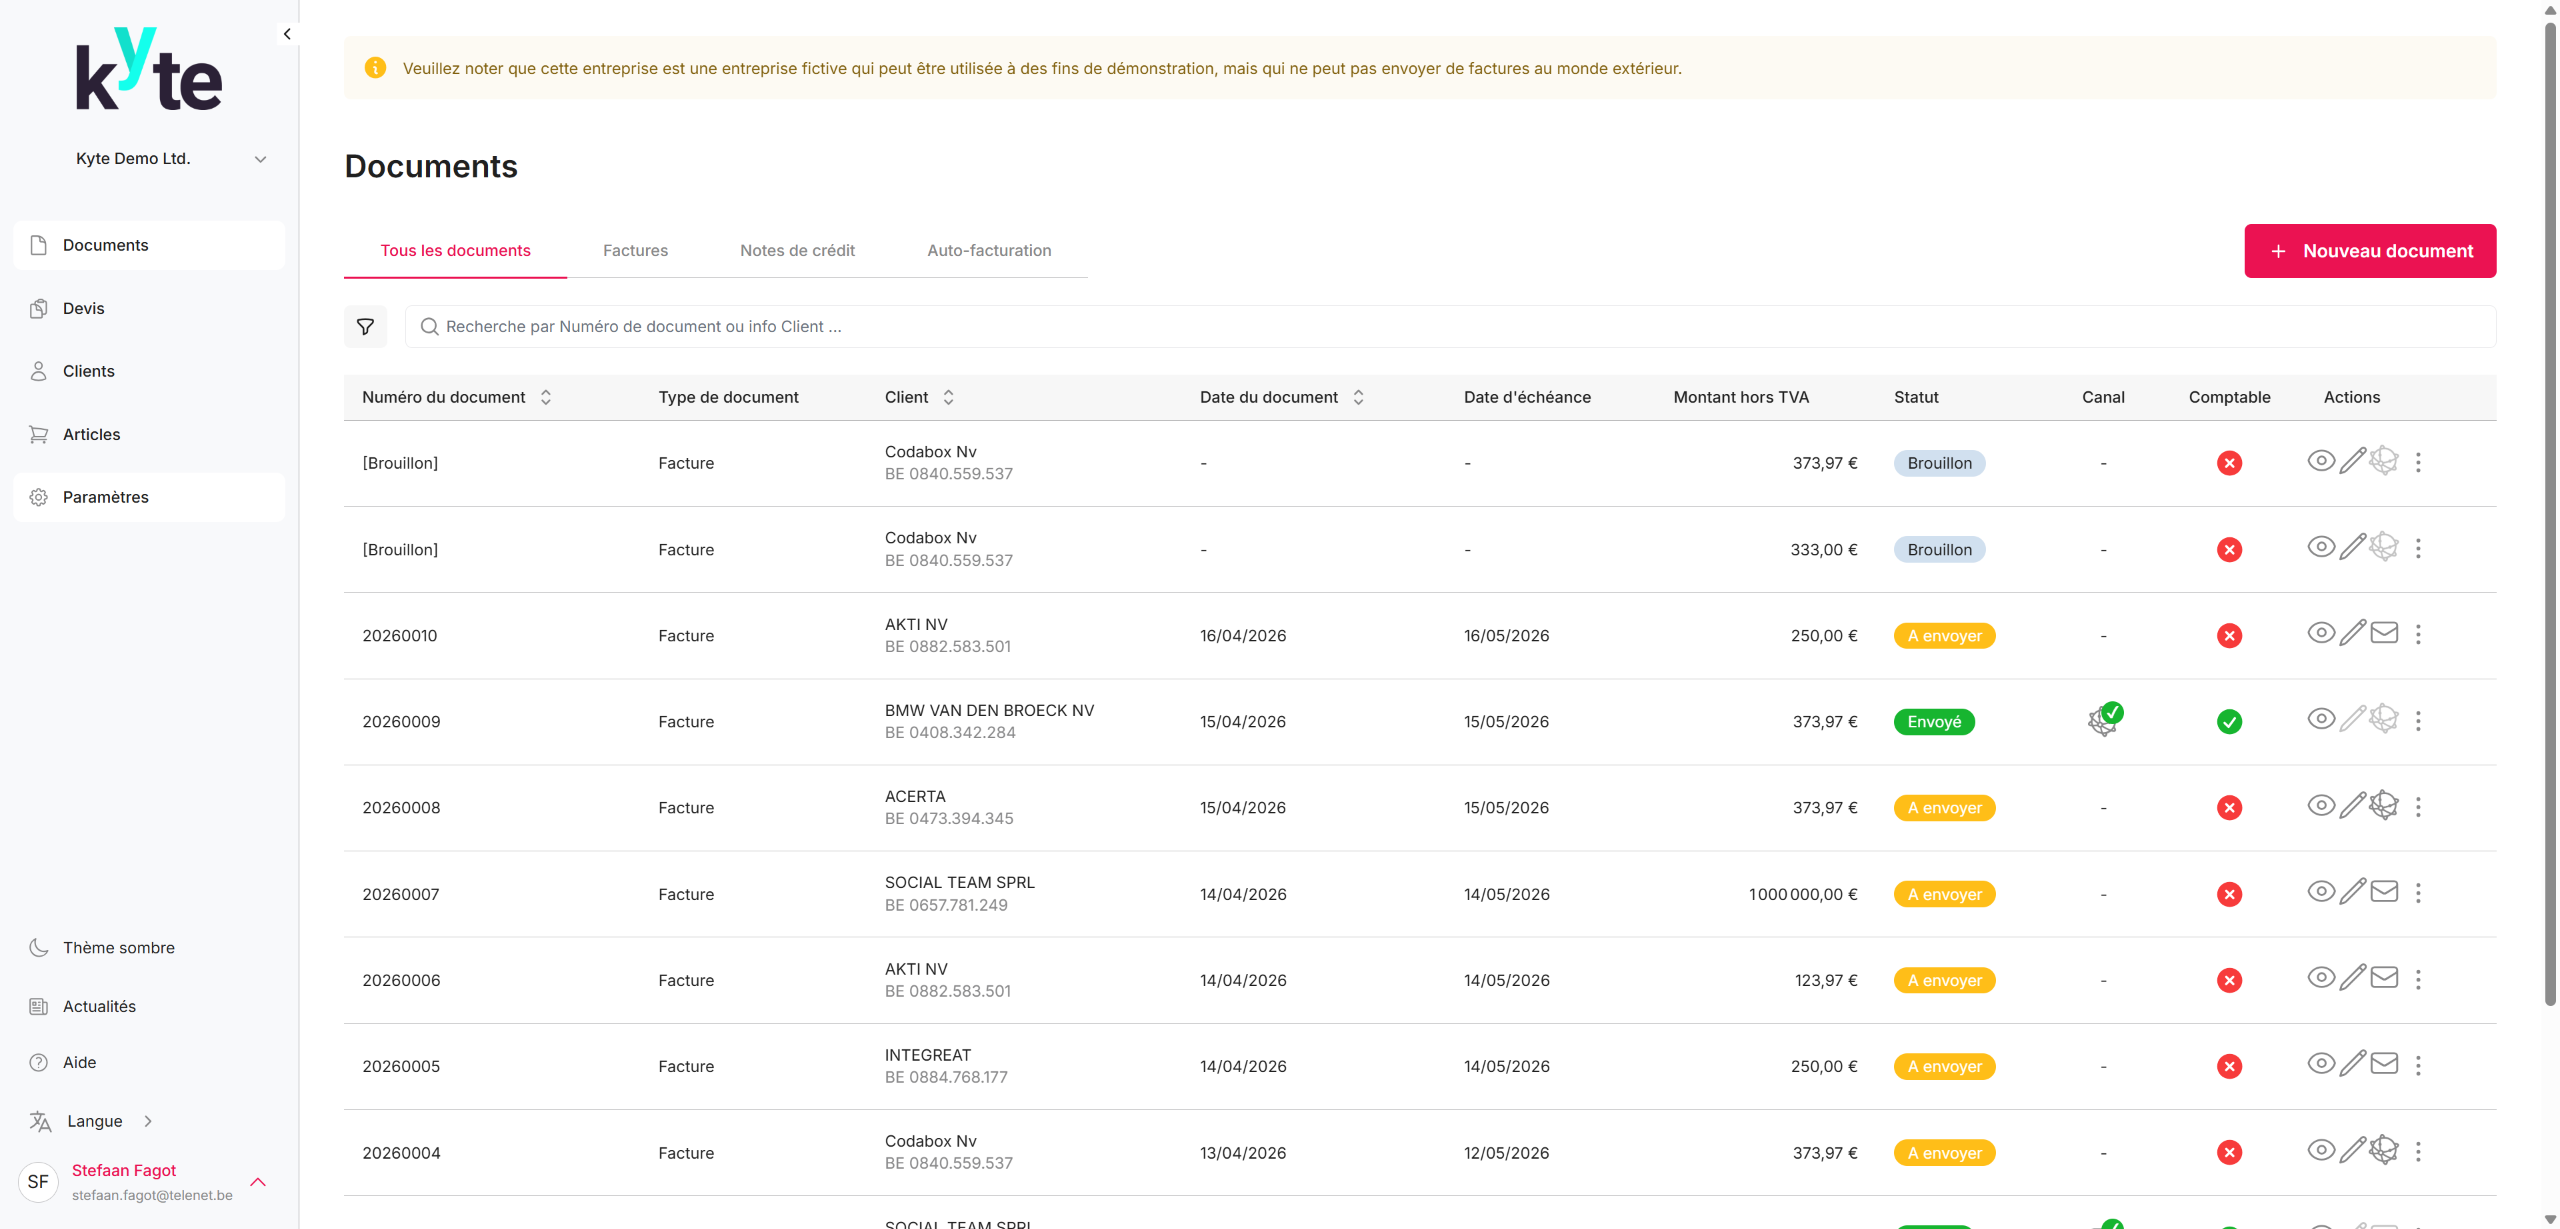2560x1229 pixels.
Task: Expand the Langue submenu
Action: [95, 1121]
